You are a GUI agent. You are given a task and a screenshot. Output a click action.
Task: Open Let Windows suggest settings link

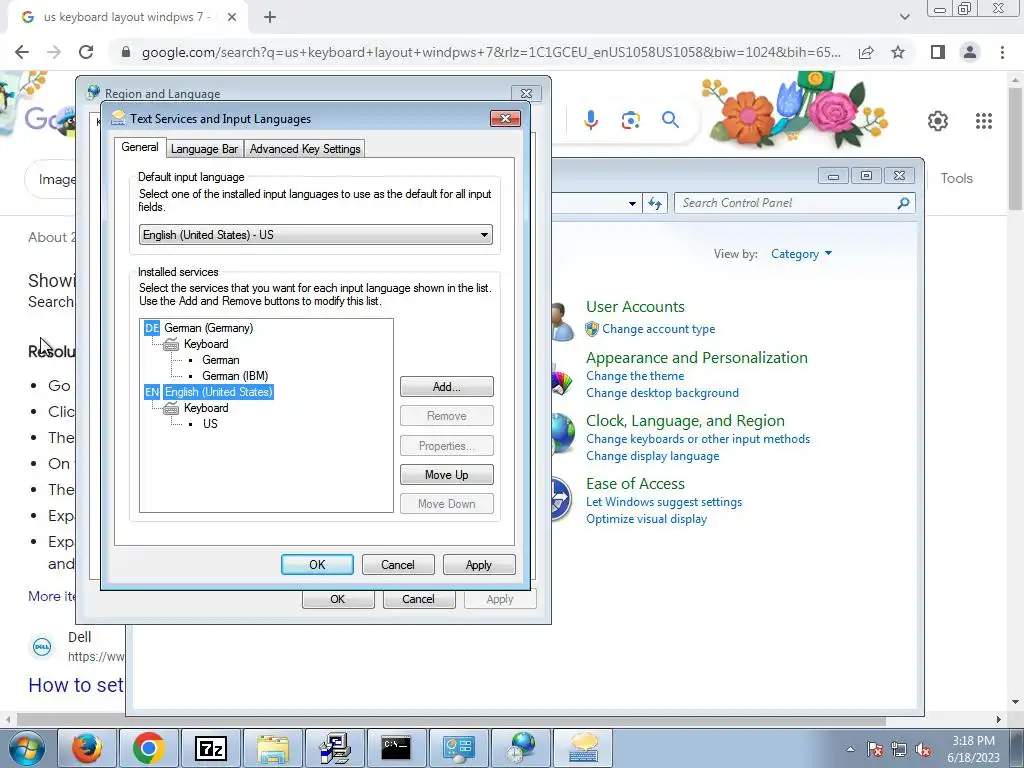pos(664,502)
